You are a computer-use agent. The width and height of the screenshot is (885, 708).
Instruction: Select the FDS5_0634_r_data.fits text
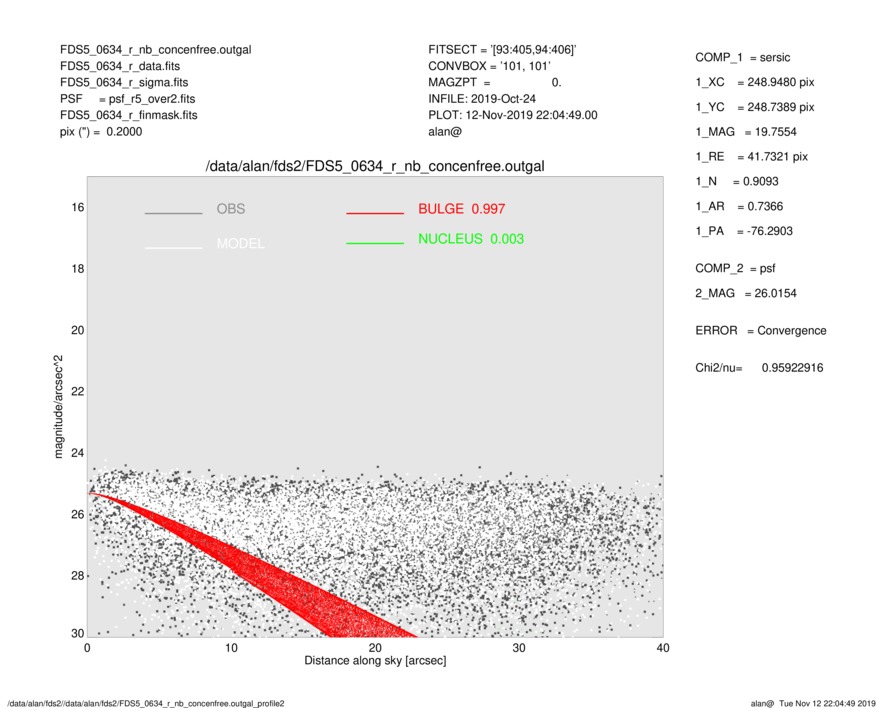[x=120, y=66]
